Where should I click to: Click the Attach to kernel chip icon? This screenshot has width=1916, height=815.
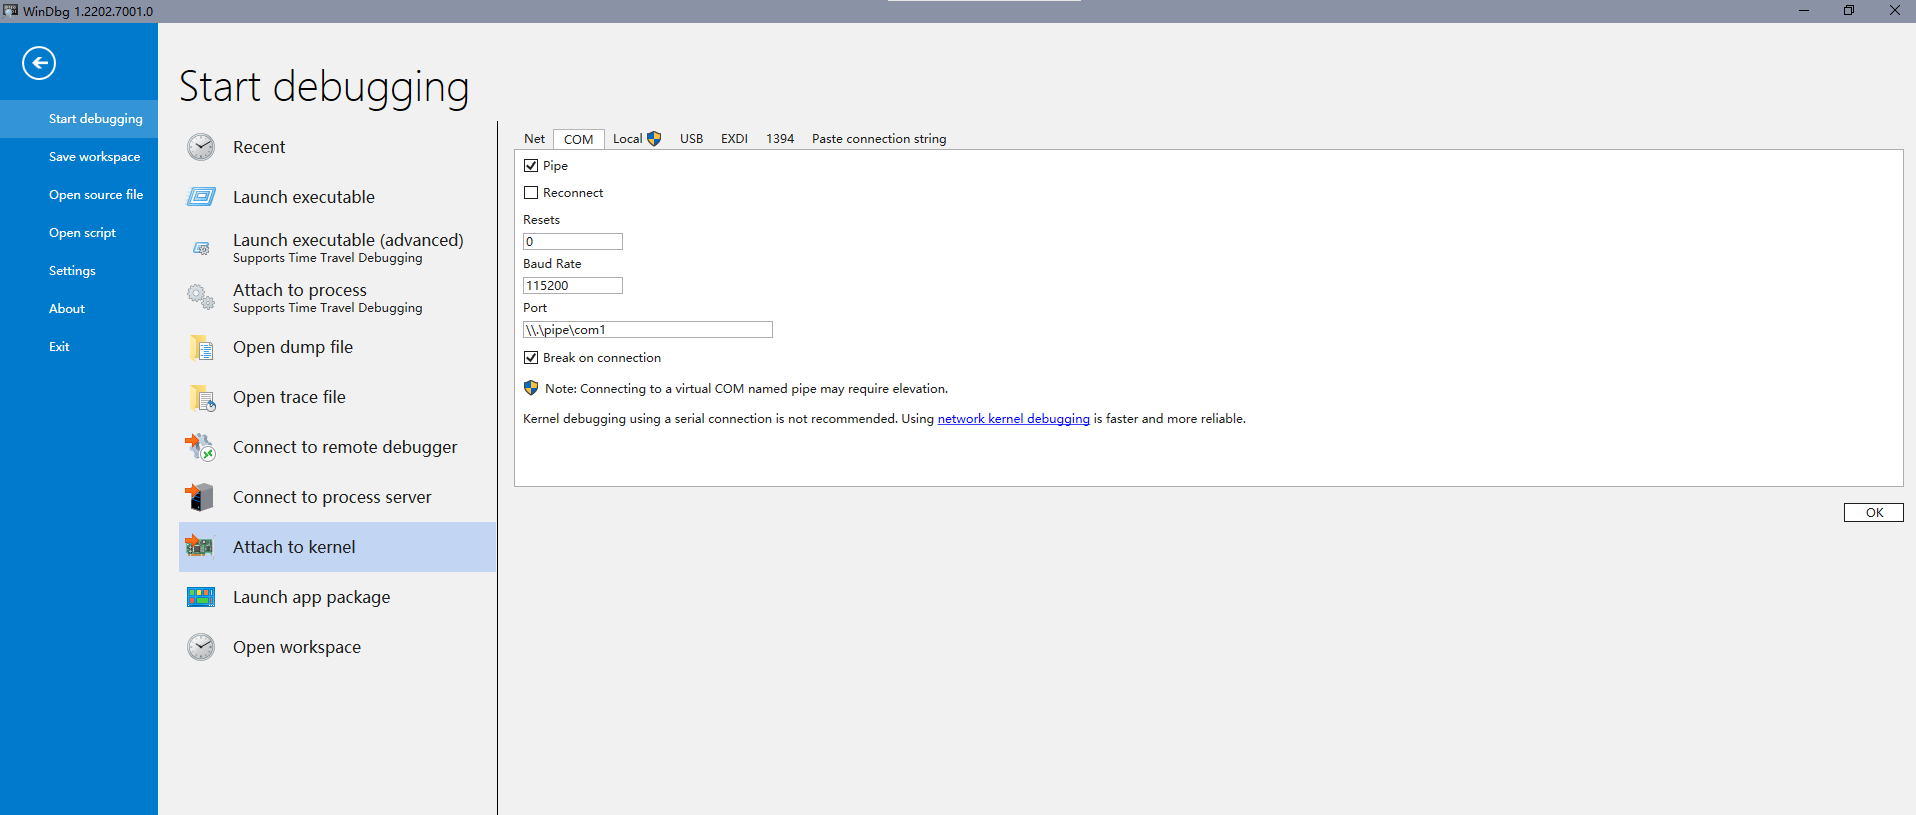199,546
